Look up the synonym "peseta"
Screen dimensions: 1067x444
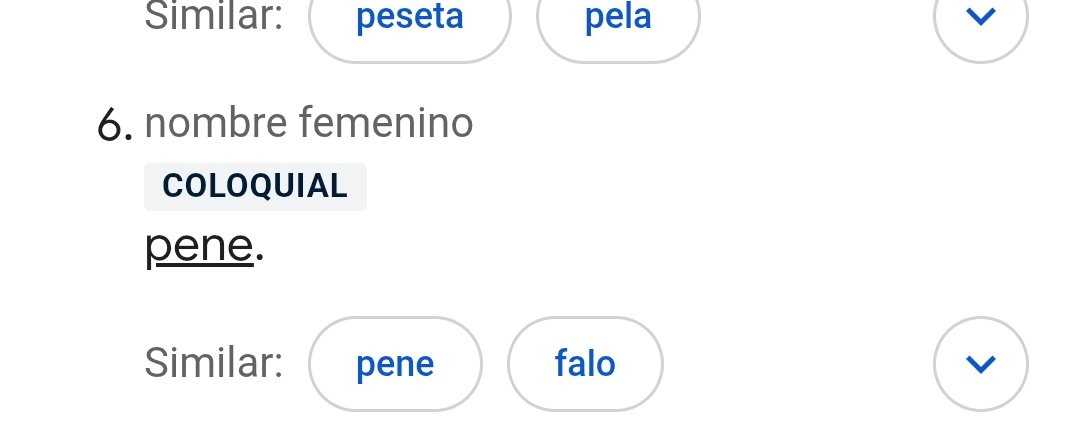tap(409, 18)
